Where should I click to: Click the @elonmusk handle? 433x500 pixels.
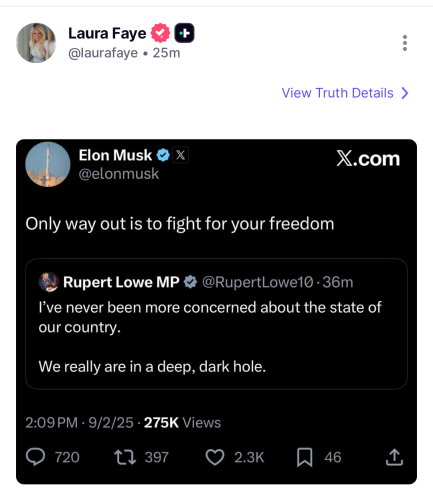[119, 174]
